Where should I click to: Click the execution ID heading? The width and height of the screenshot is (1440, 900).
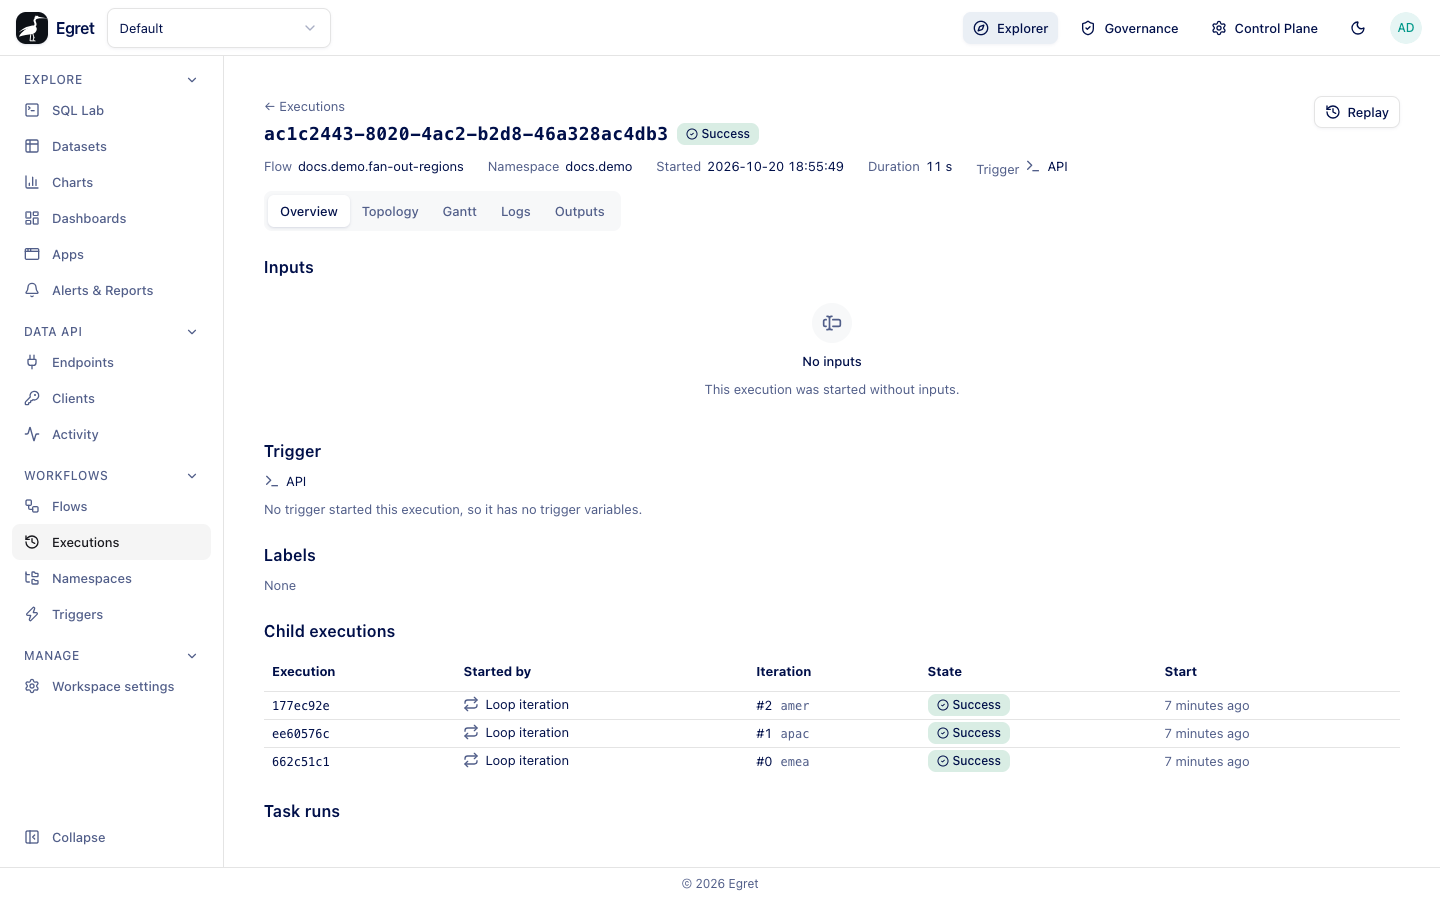coord(466,134)
